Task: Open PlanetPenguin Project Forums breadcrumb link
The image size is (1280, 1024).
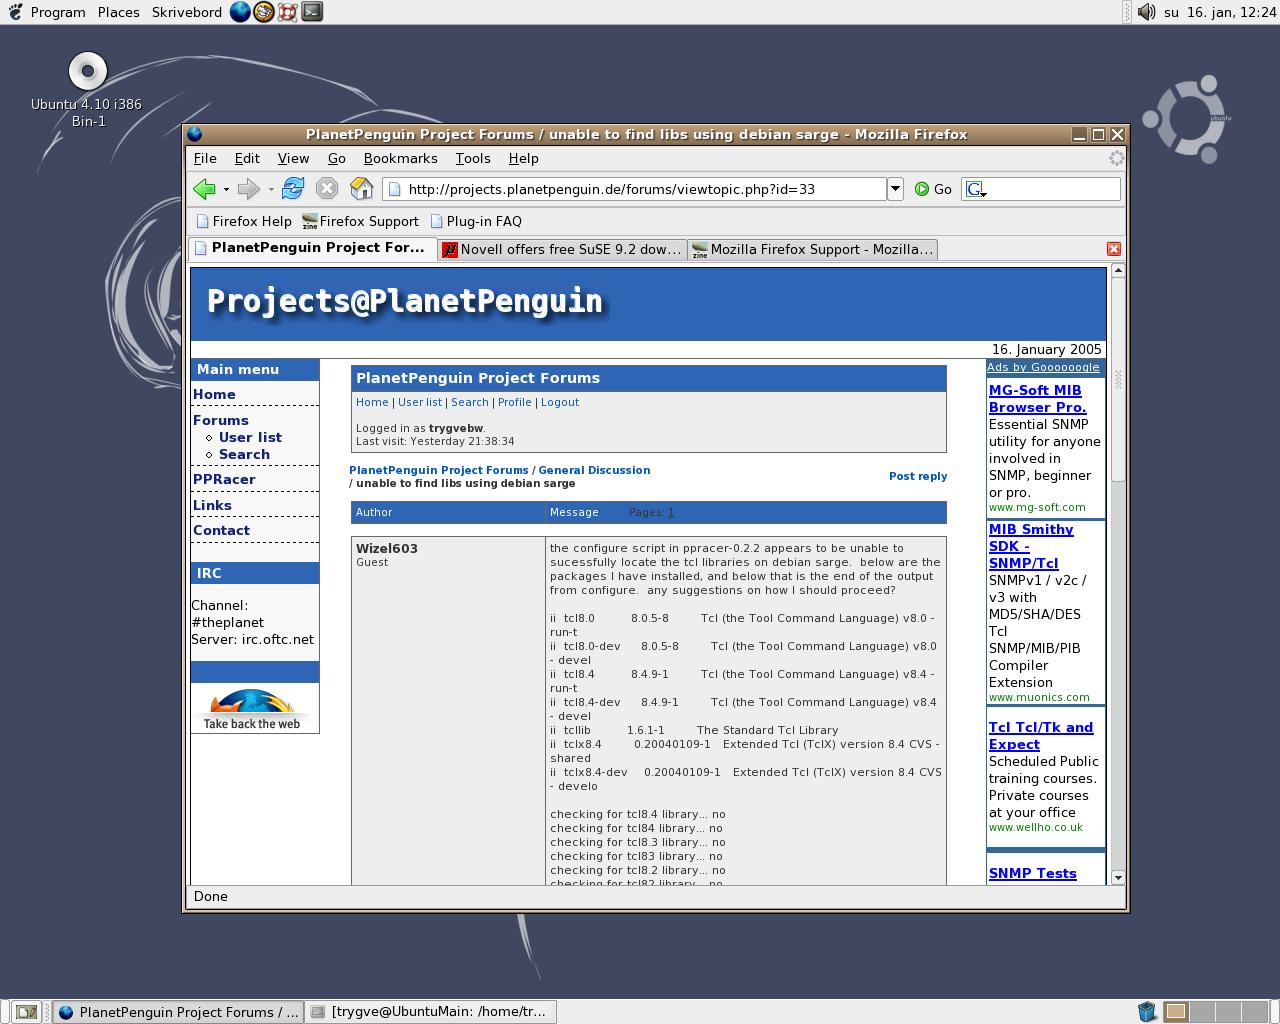Action: [439, 470]
